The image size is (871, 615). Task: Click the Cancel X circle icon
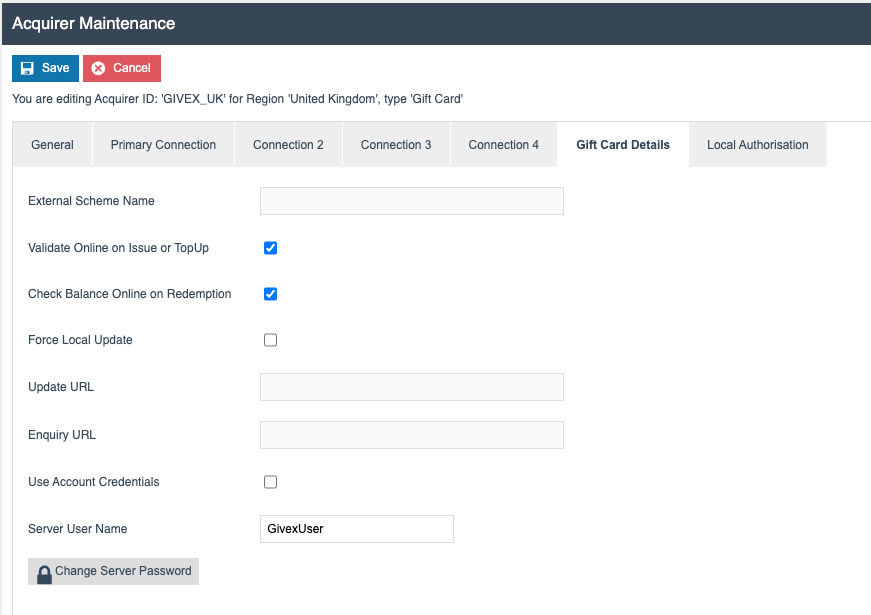pos(99,68)
